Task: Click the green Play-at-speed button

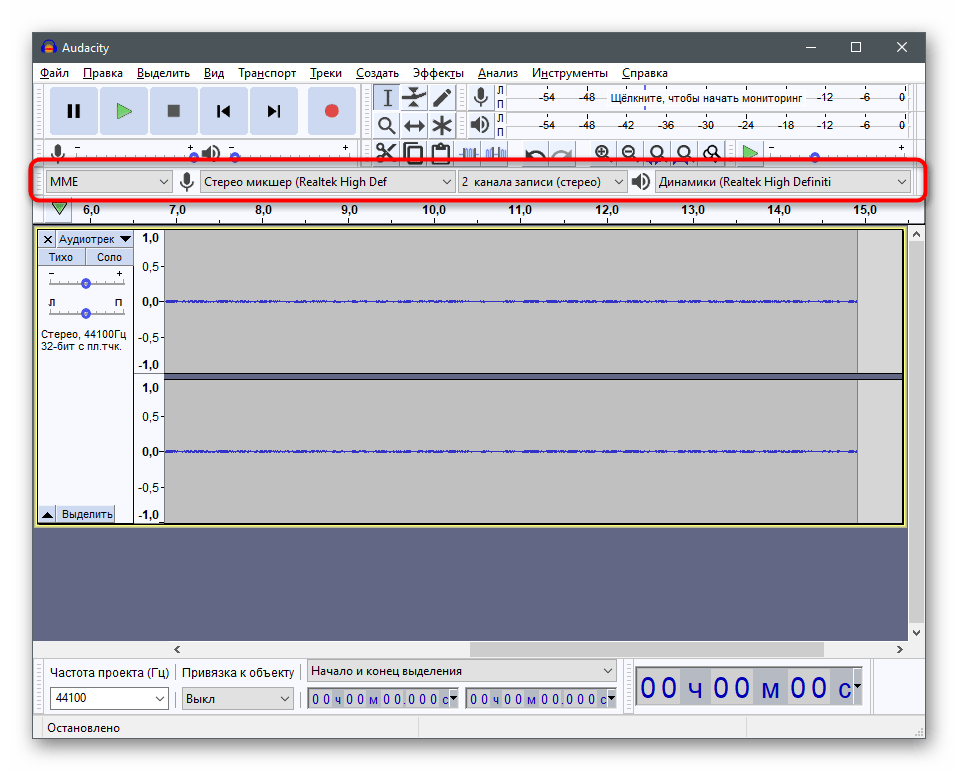Action: pyautogui.click(x=750, y=153)
